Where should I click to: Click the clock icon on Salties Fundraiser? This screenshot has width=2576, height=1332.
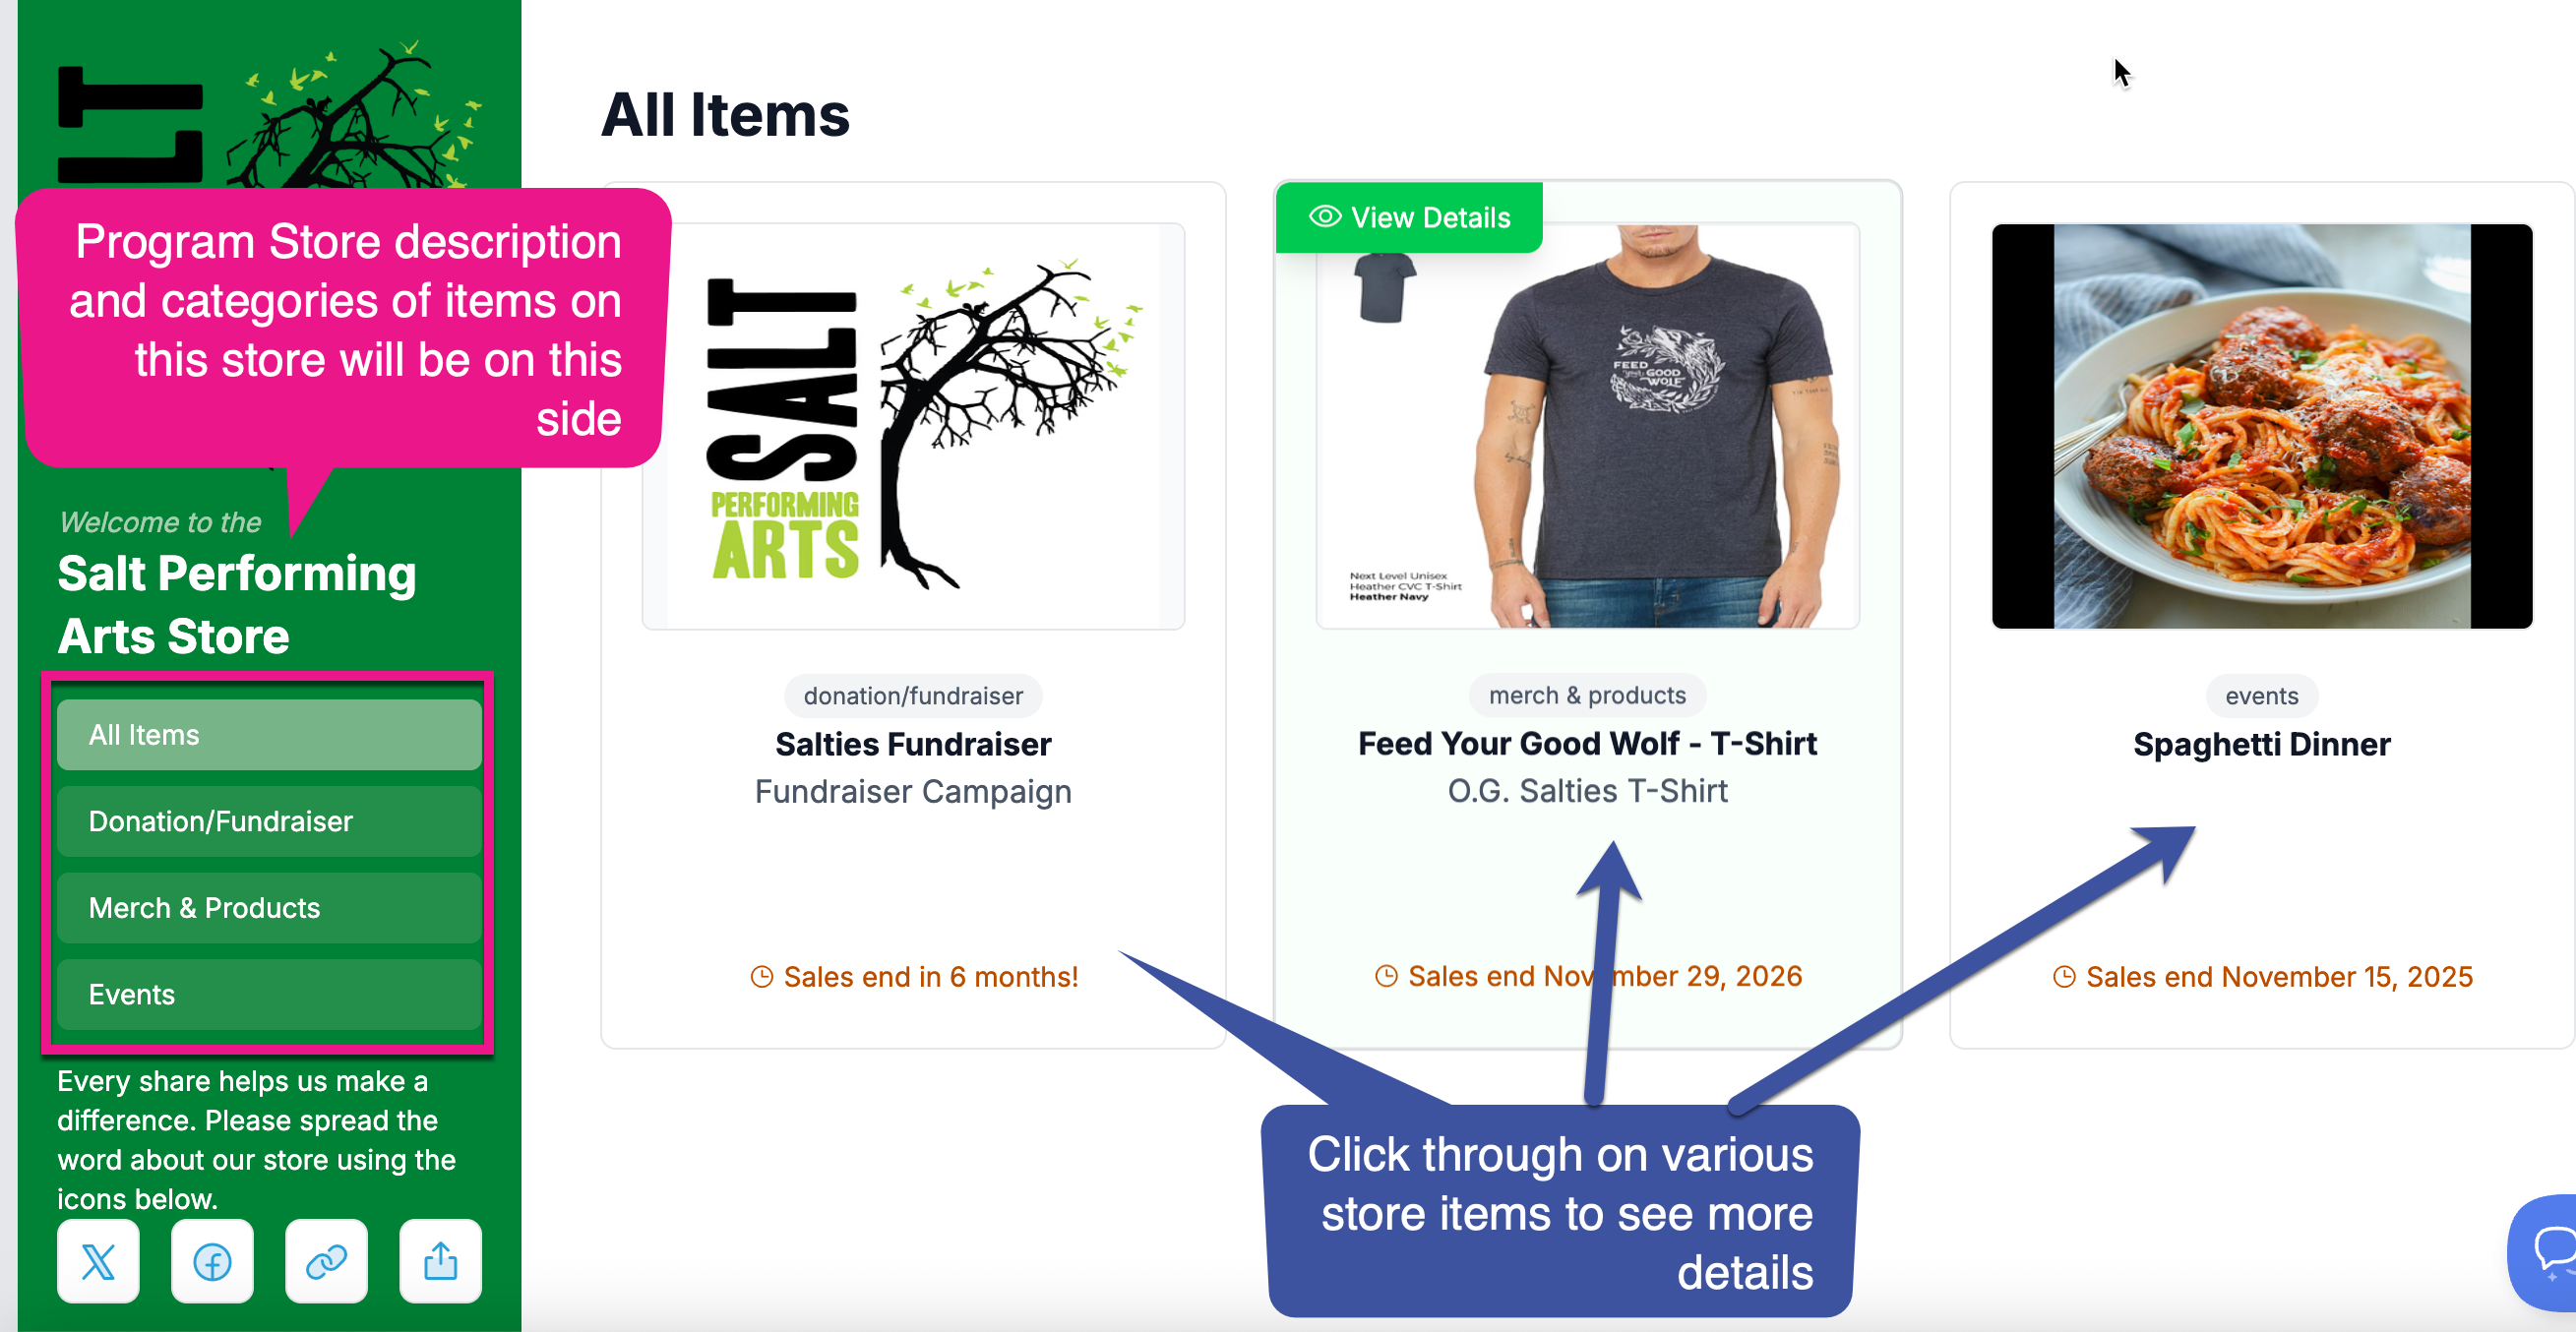(761, 977)
